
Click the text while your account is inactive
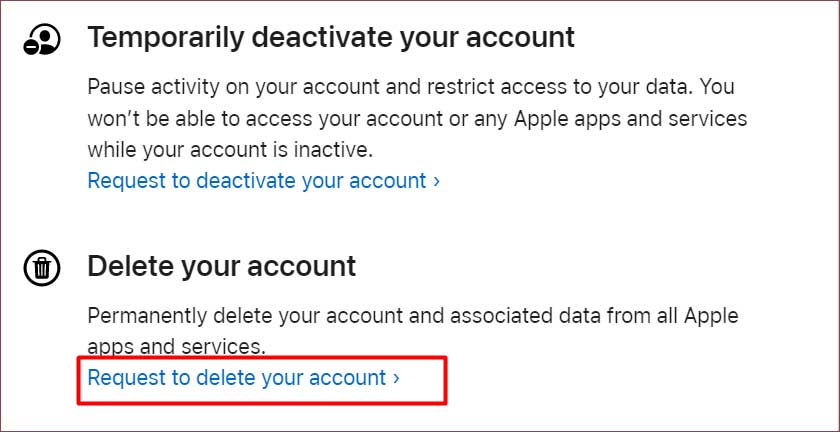point(230,150)
